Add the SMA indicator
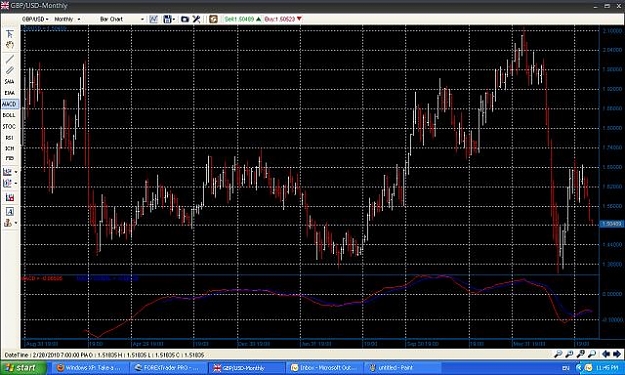 pyautogui.click(x=9, y=81)
